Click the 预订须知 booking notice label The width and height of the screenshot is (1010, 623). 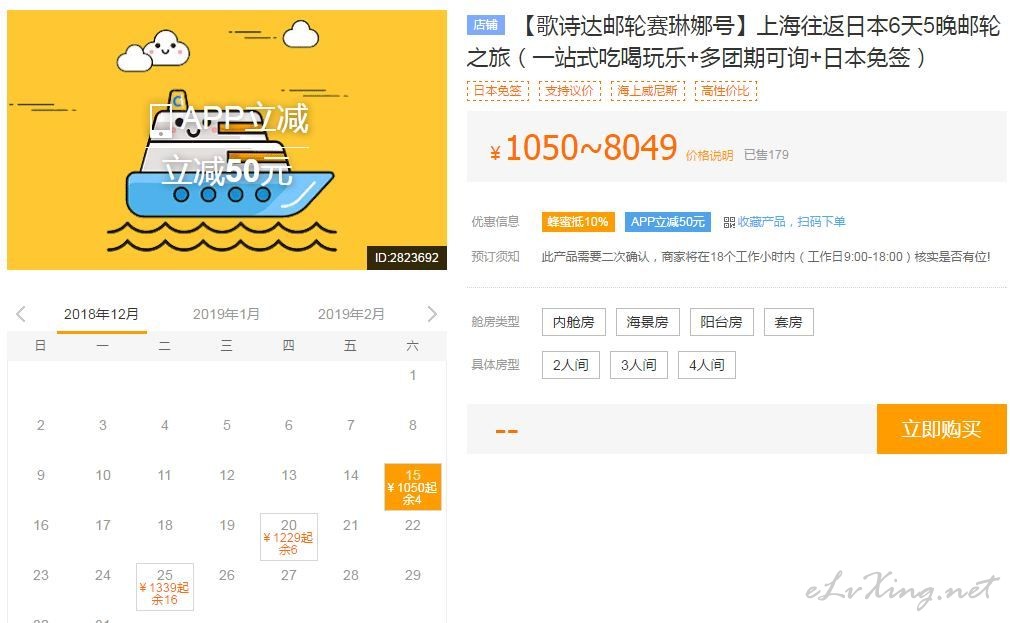click(495, 256)
